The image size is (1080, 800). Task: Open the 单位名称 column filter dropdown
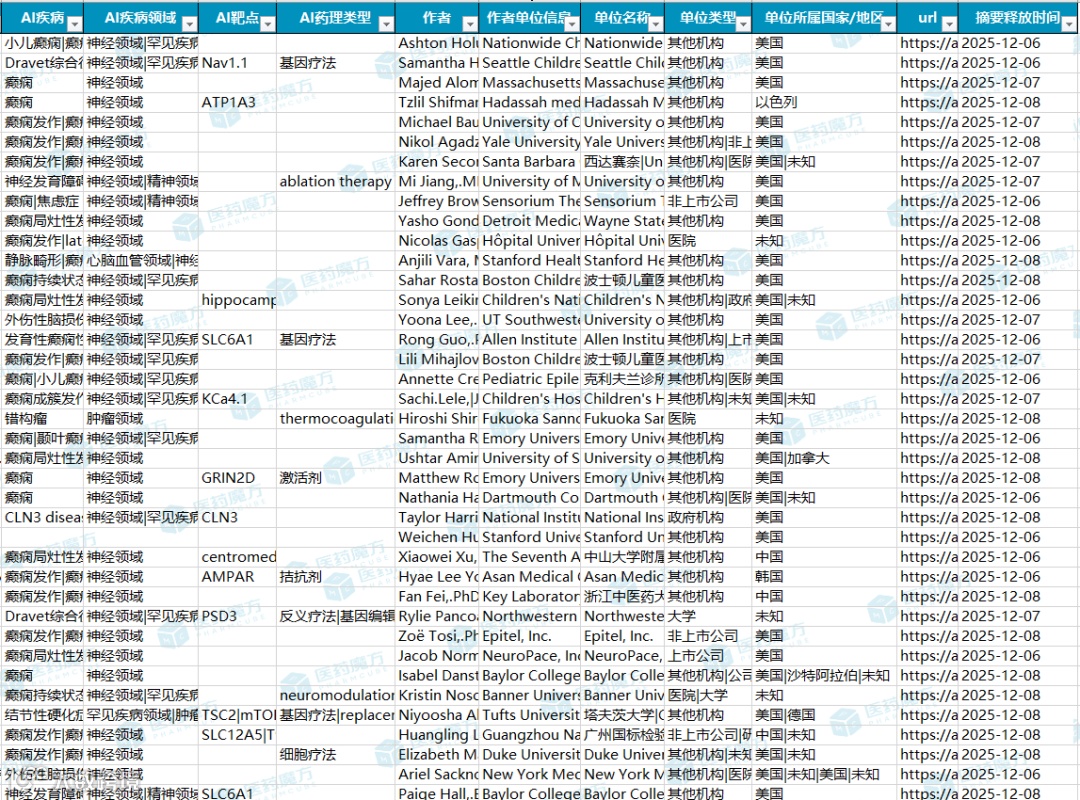pyautogui.click(x=655, y=24)
